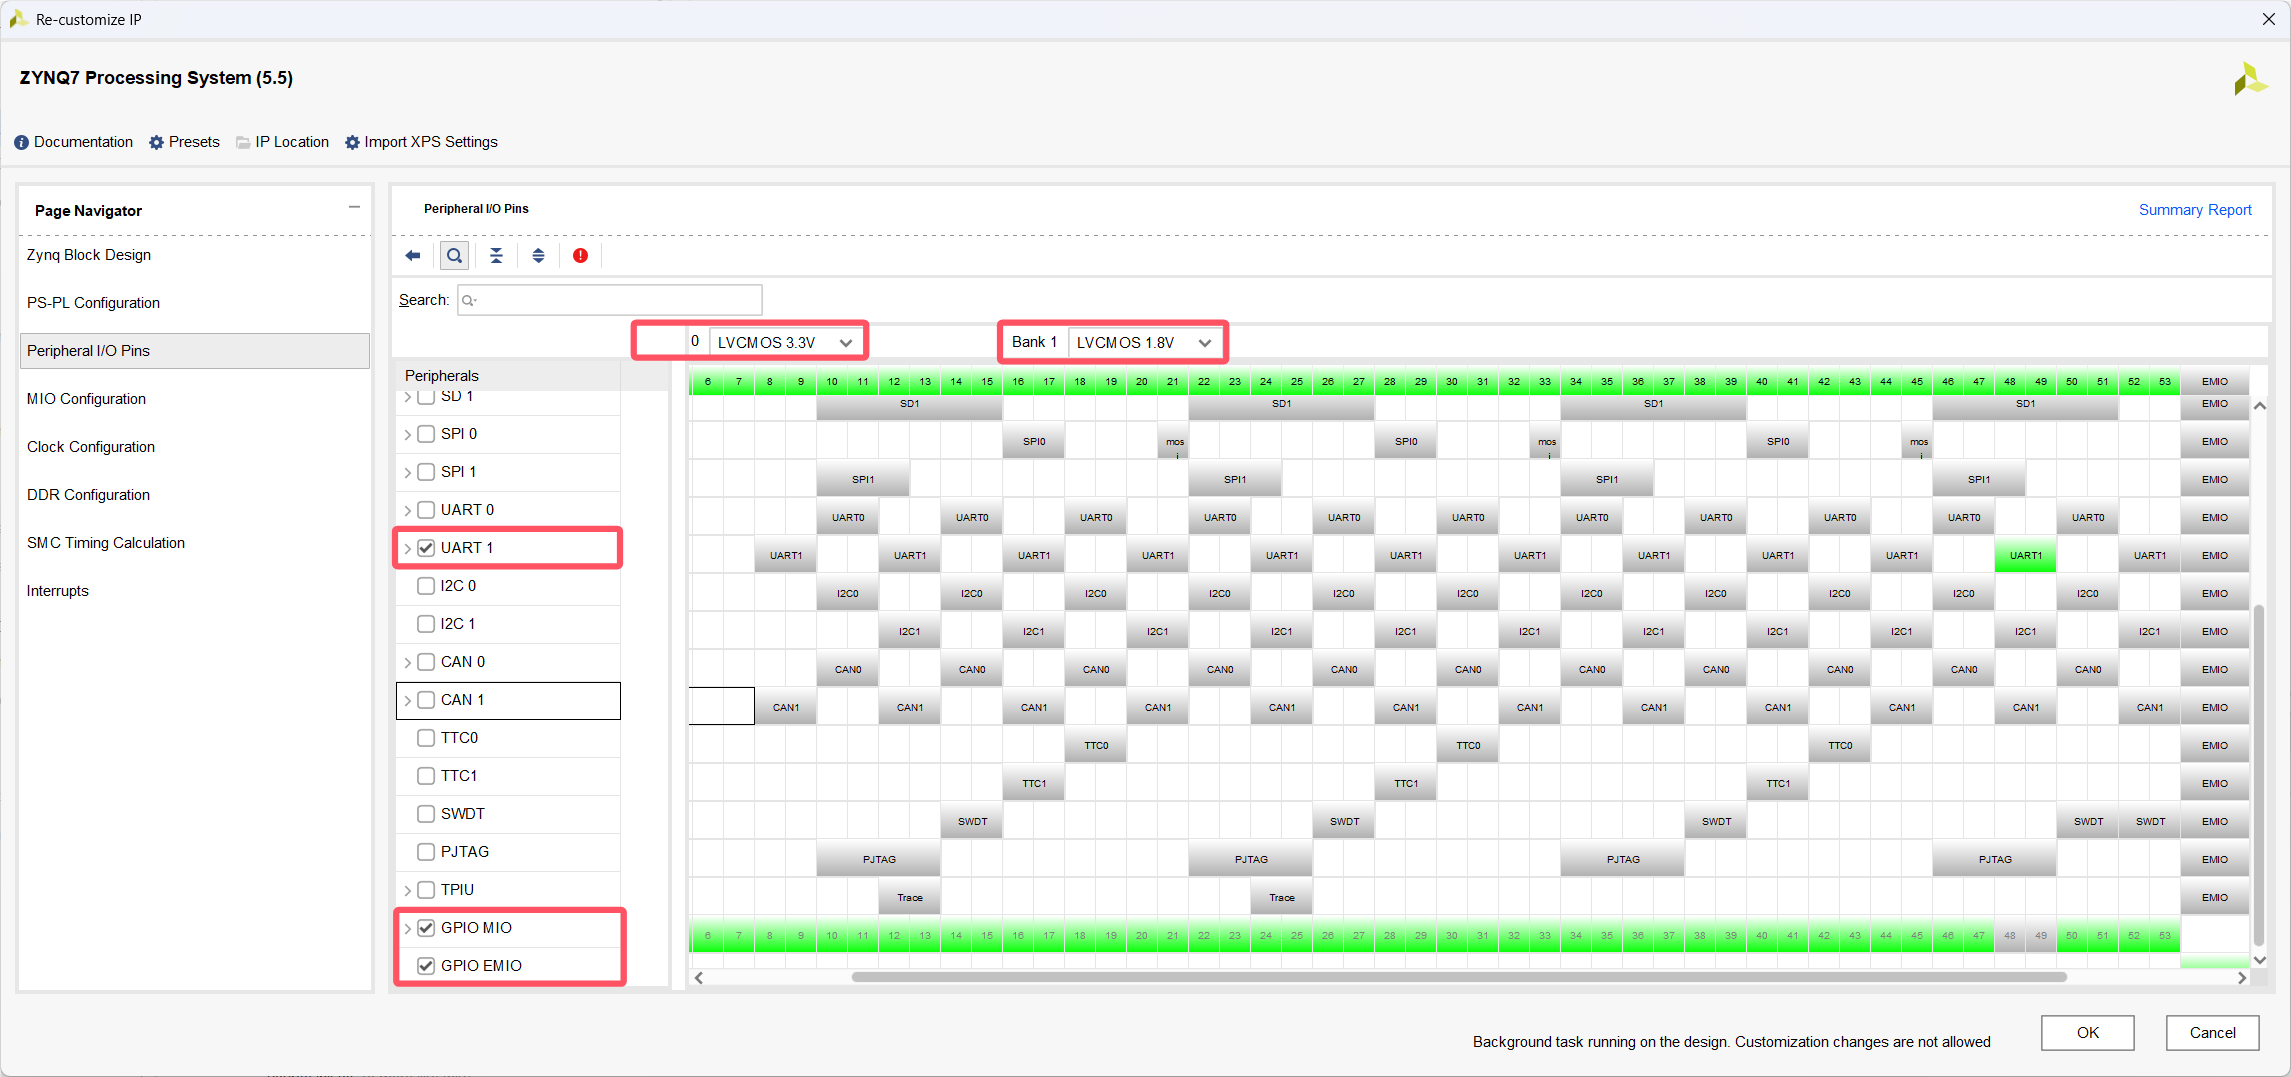This screenshot has height=1077, width=2291.
Task: Open MIO Configuration page
Action: (x=195, y=399)
